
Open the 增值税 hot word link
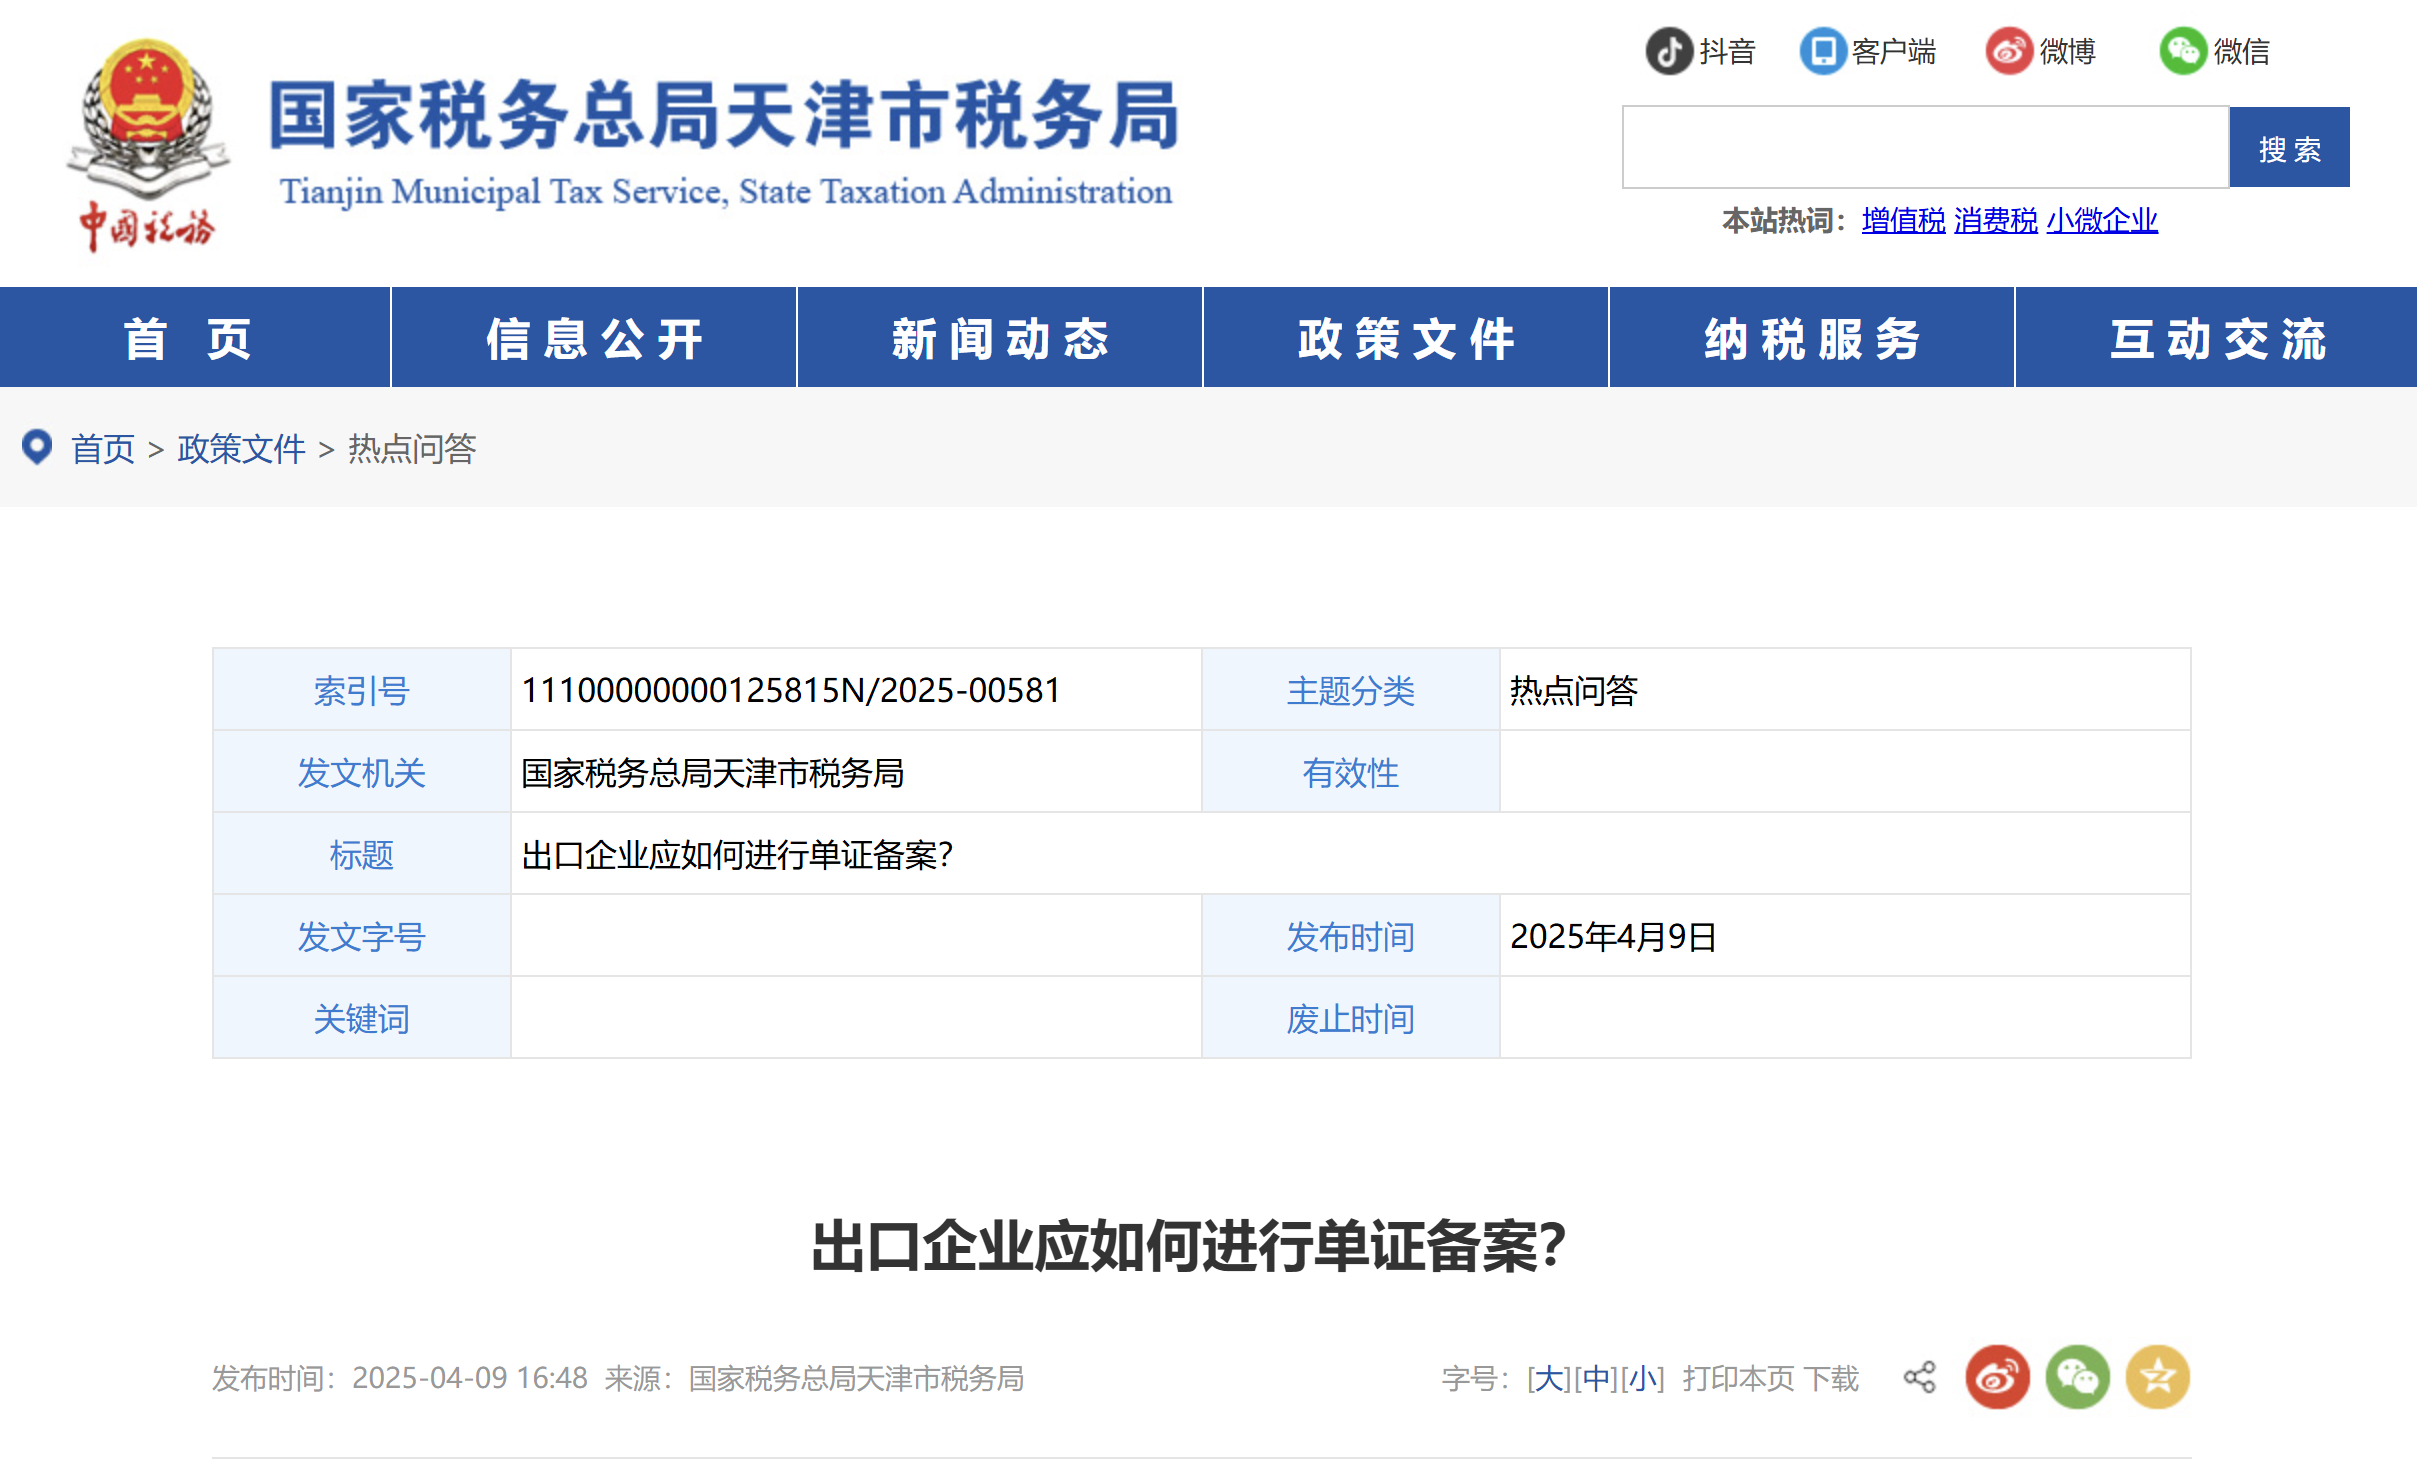tap(1901, 222)
